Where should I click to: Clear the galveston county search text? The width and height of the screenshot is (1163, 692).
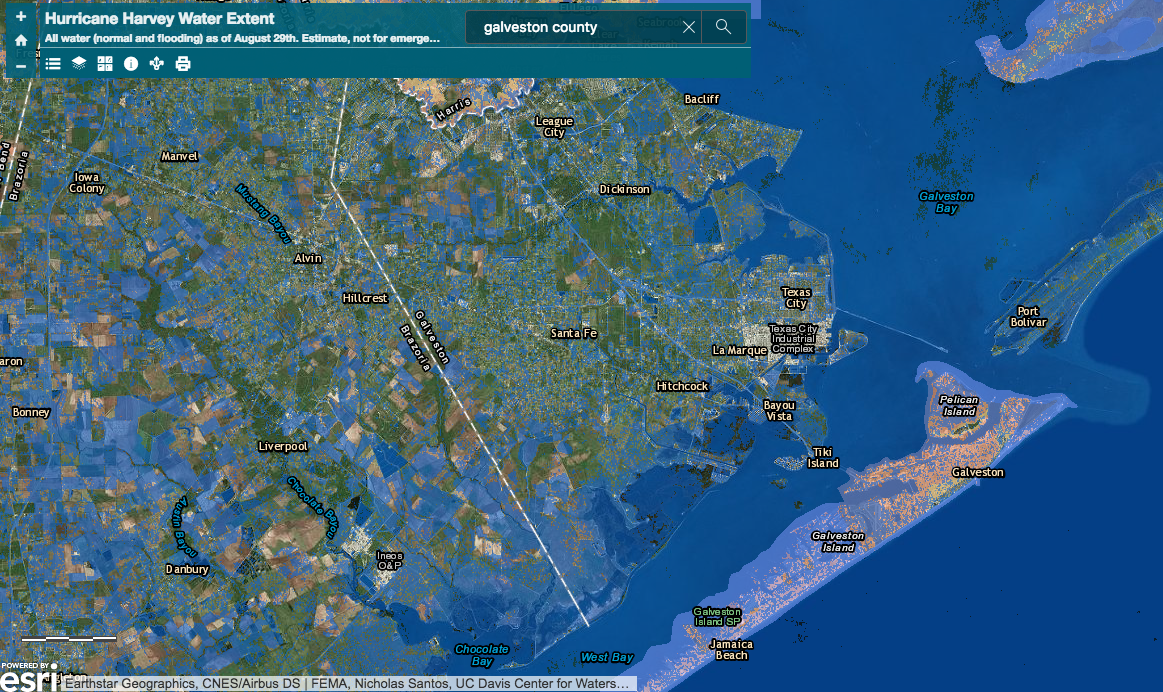tap(689, 27)
